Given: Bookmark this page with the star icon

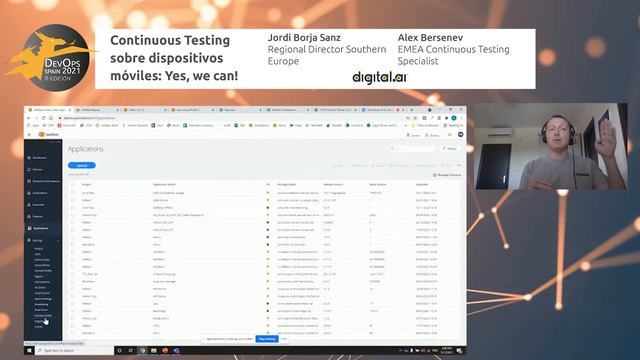Looking at the screenshot, I should point(415,118).
